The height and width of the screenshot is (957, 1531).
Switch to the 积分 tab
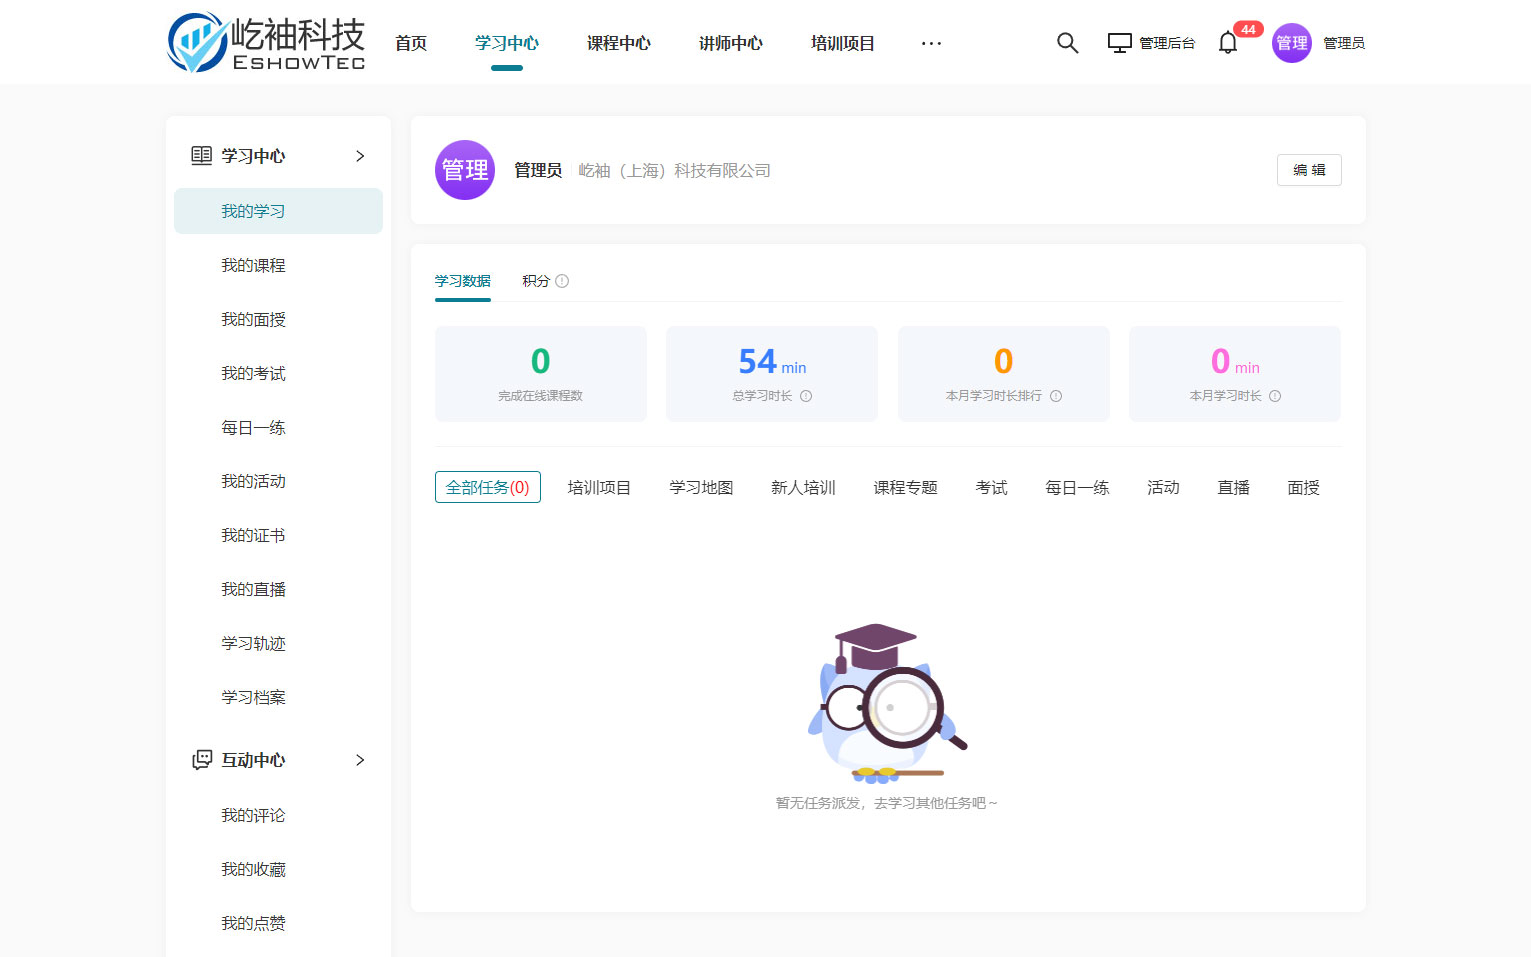(x=536, y=281)
